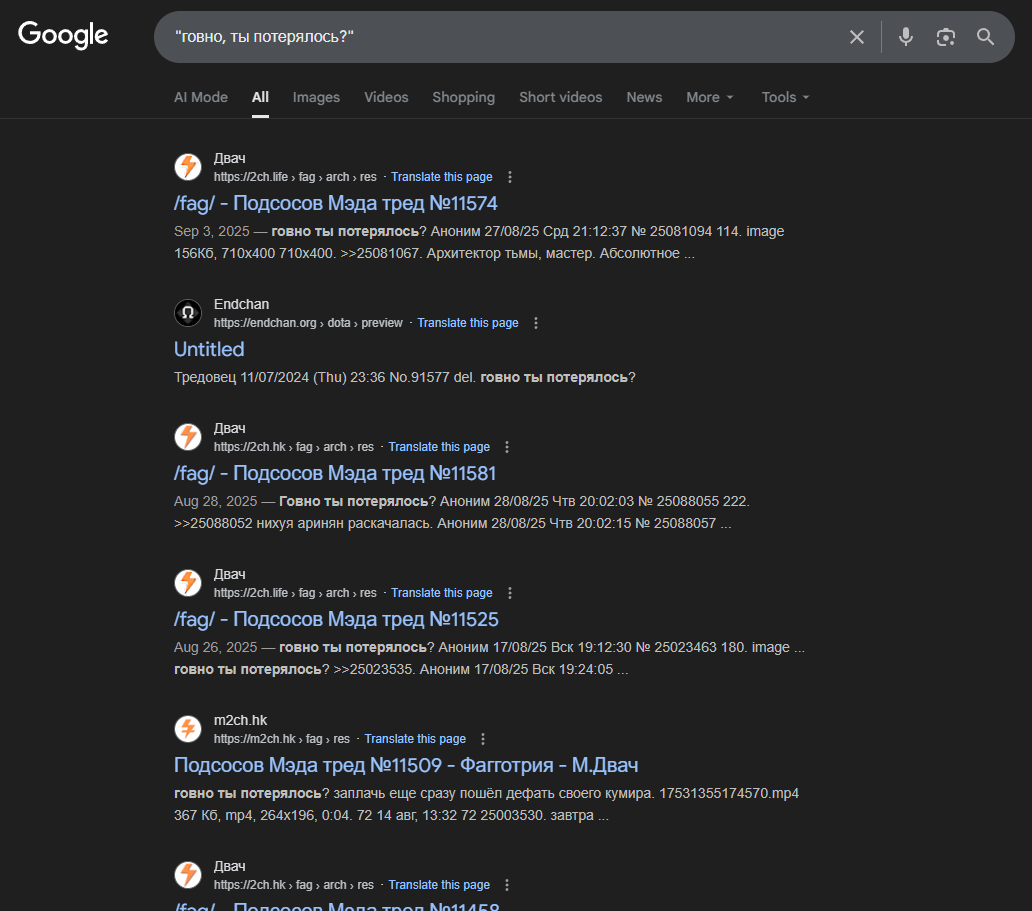
Task: Open М.Двач result тред №11509
Action: 406,766
